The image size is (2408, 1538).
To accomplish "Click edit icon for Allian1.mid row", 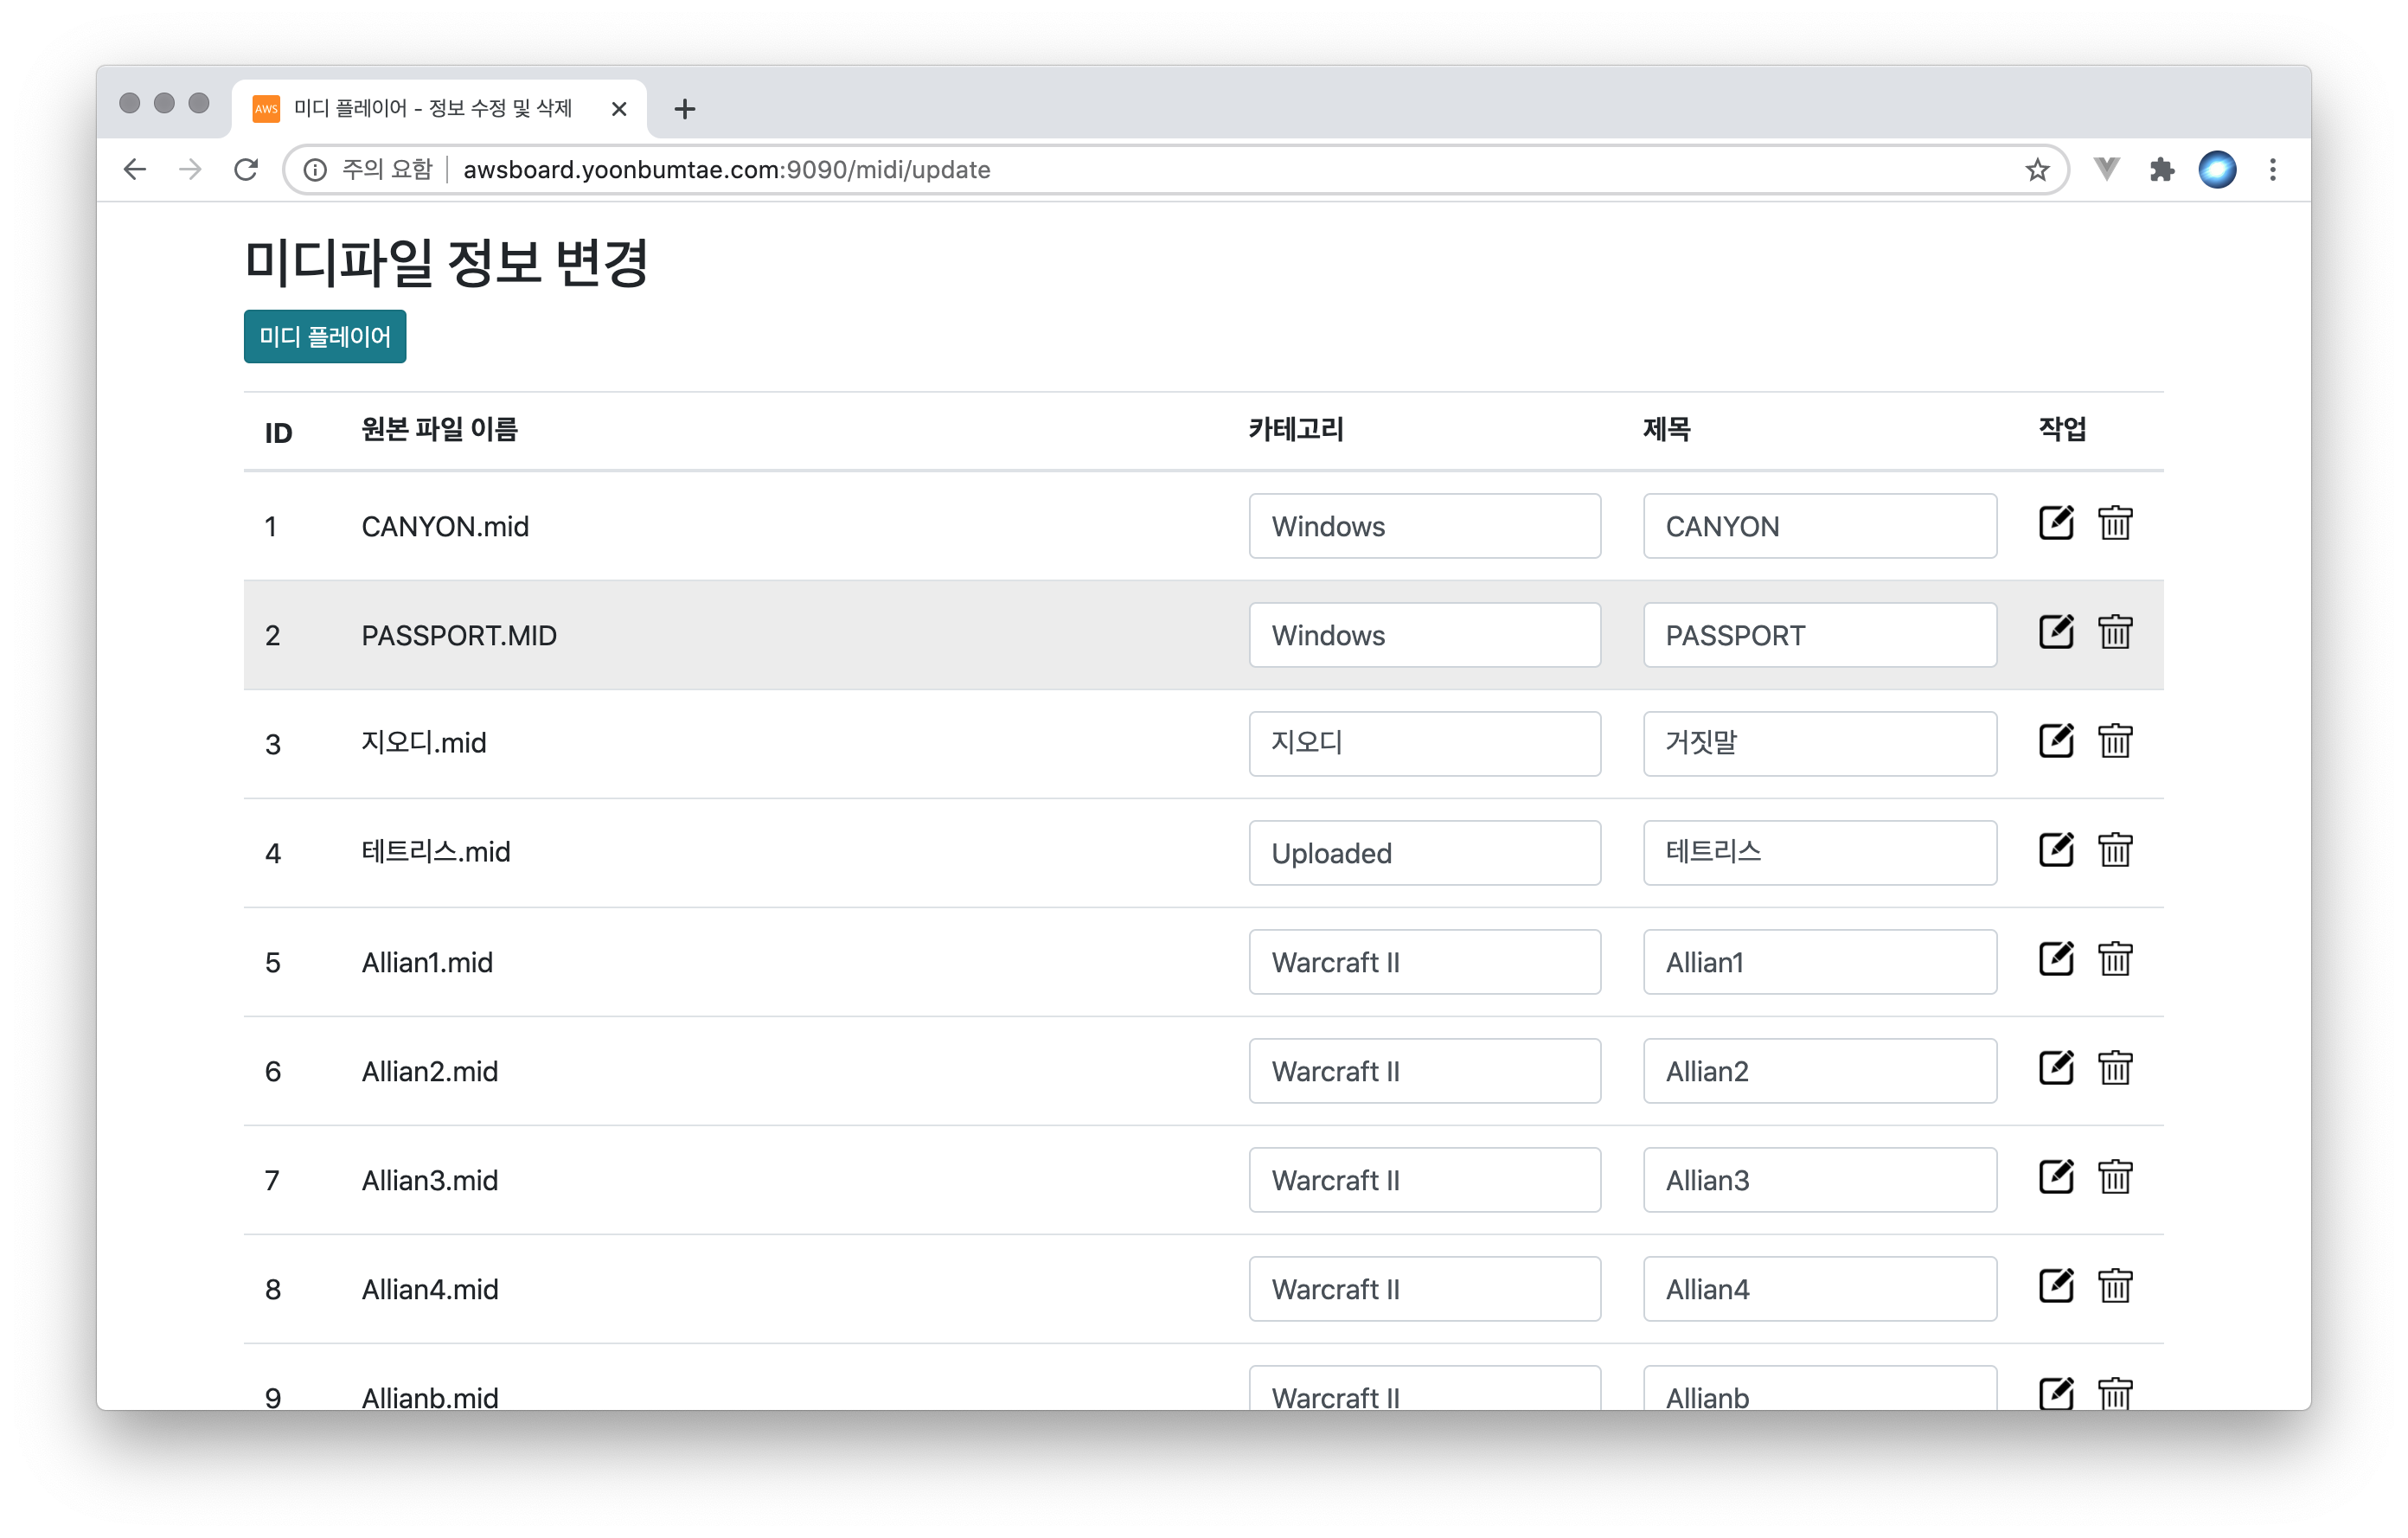I will (x=2055, y=959).
